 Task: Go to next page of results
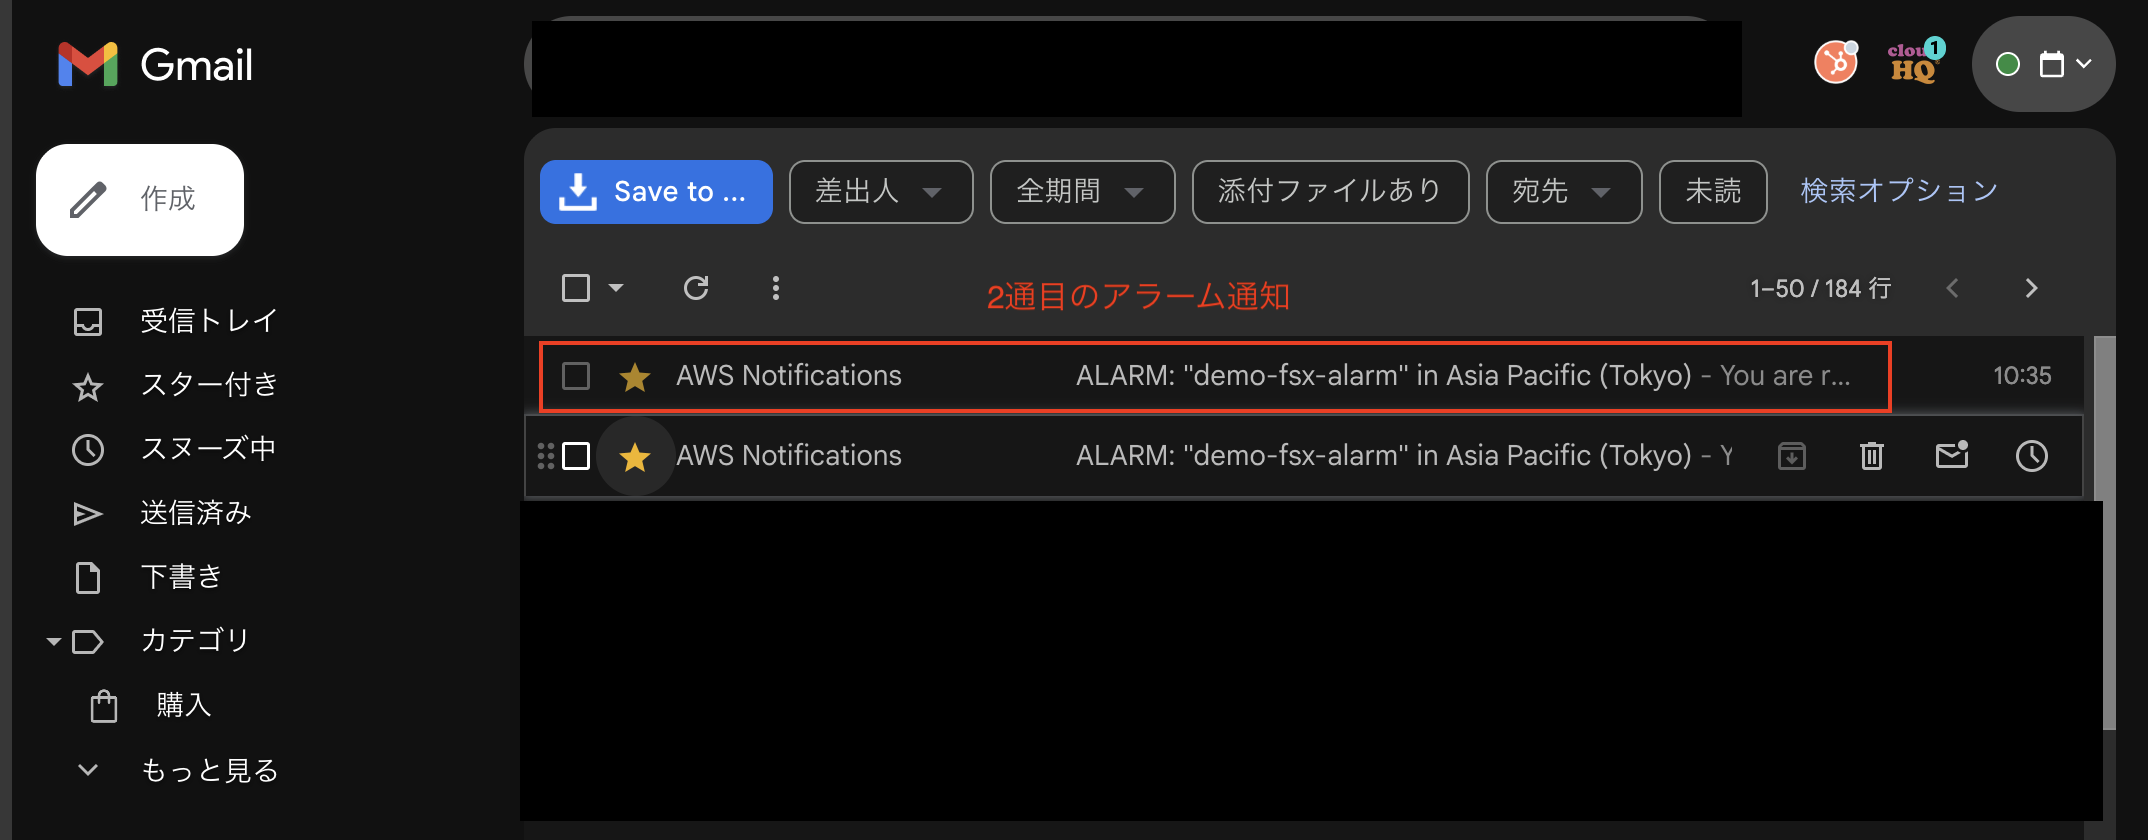(2031, 288)
